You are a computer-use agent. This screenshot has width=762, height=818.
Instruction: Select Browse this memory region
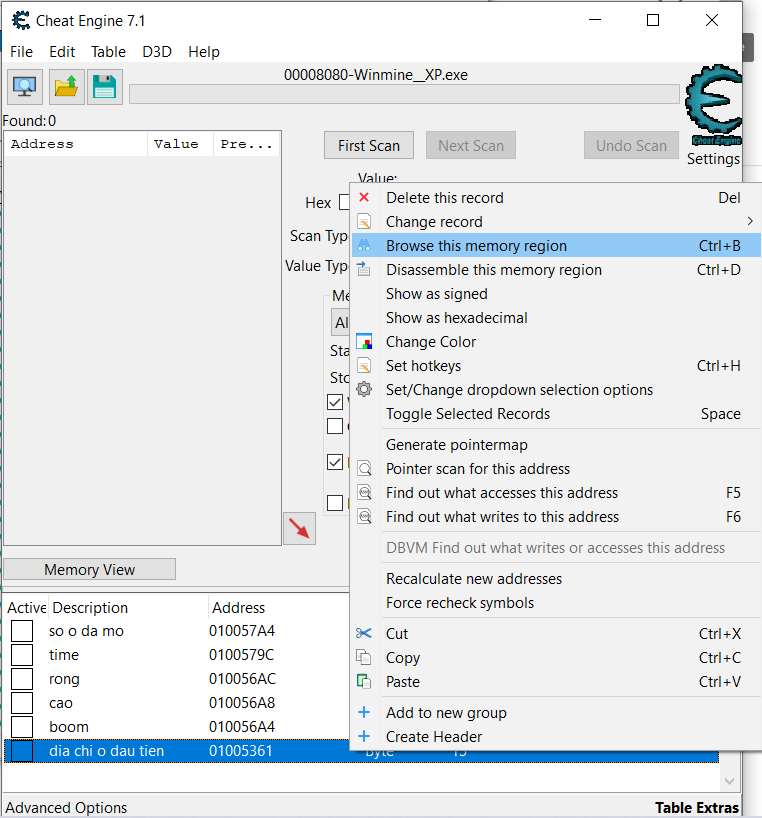pyautogui.click(x=556, y=245)
